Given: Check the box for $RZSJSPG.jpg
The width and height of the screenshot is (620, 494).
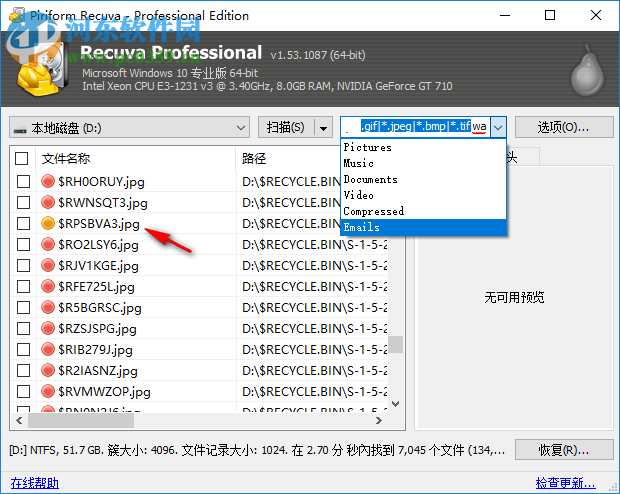Looking at the screenshot, I should coord(23,328).
